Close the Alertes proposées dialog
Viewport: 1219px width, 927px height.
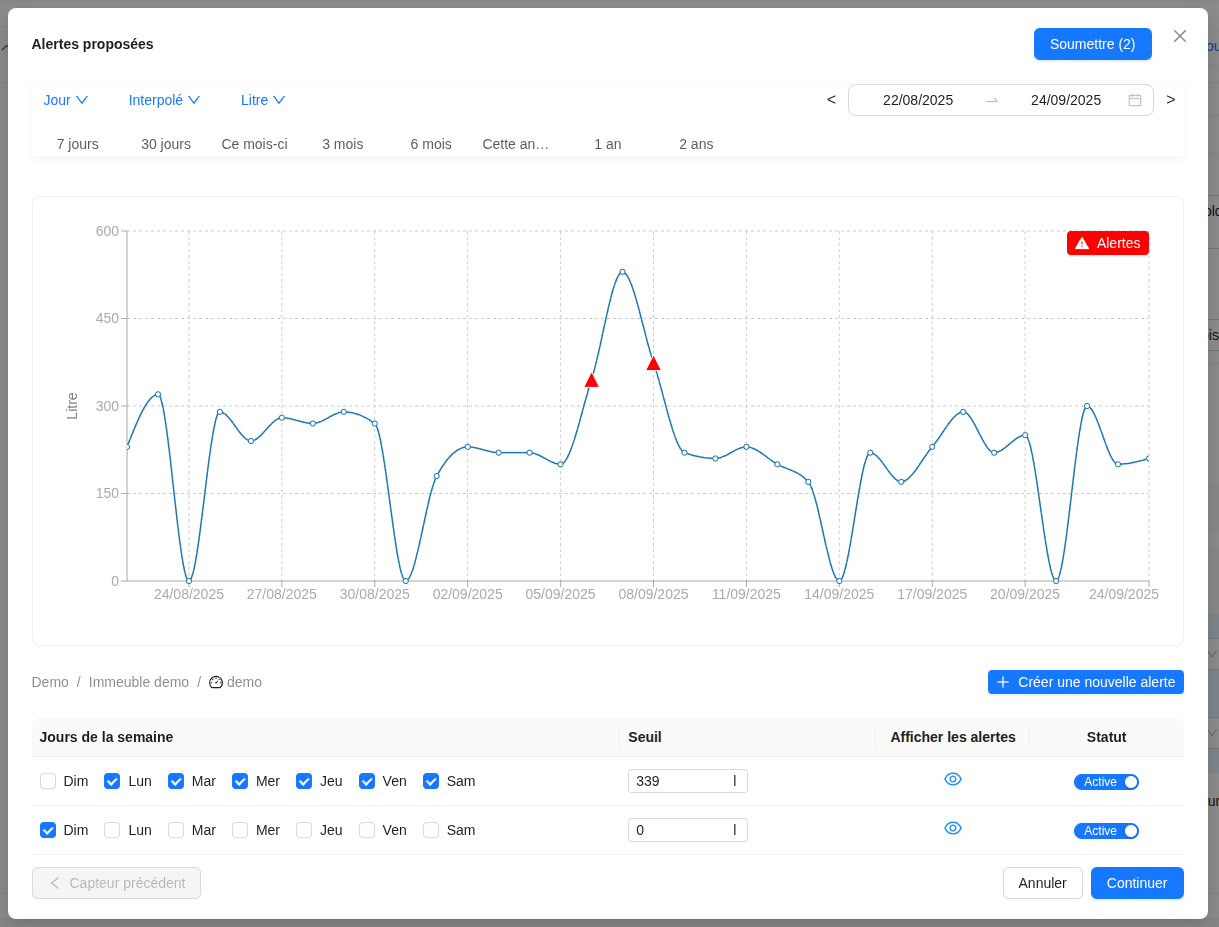(x=1179, y=36)
